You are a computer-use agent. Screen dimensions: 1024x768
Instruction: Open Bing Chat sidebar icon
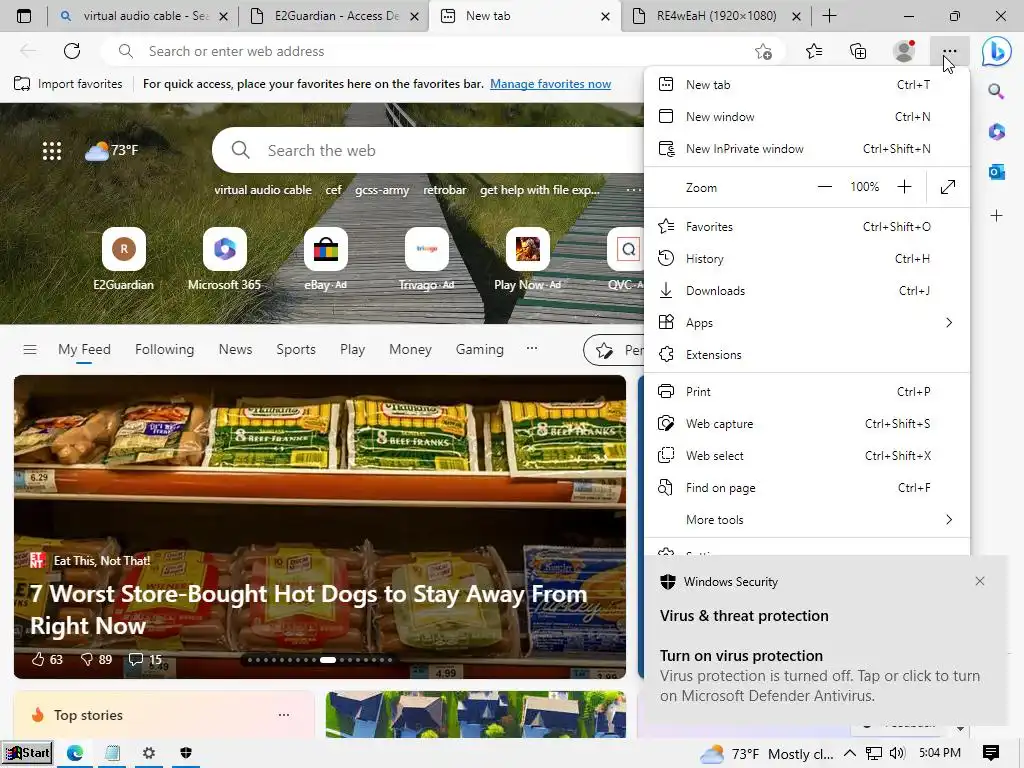point(997,51)
